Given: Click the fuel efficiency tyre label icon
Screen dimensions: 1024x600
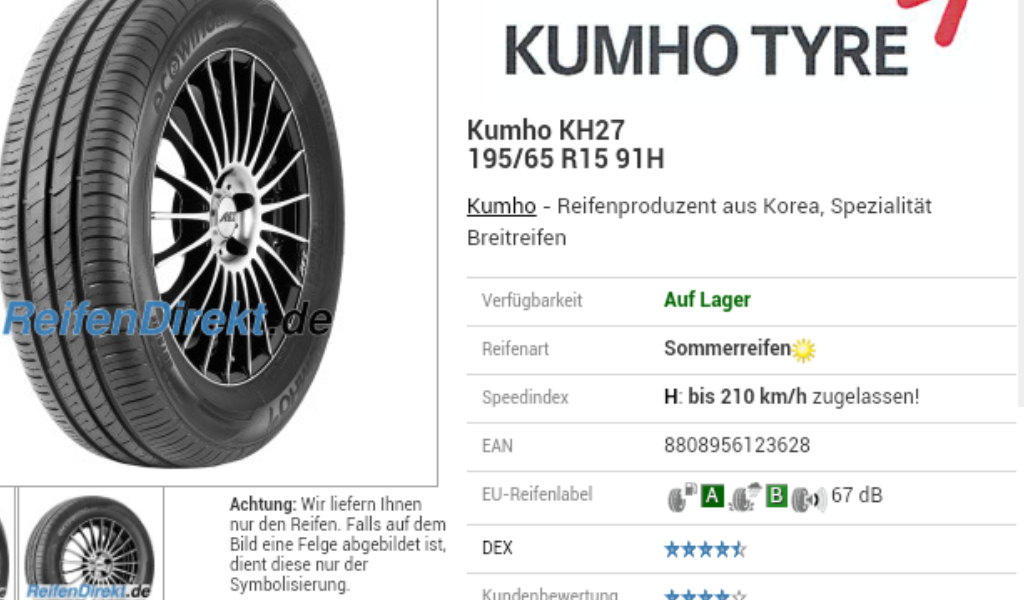Looking at the screenshot, I should pos(682,497).
